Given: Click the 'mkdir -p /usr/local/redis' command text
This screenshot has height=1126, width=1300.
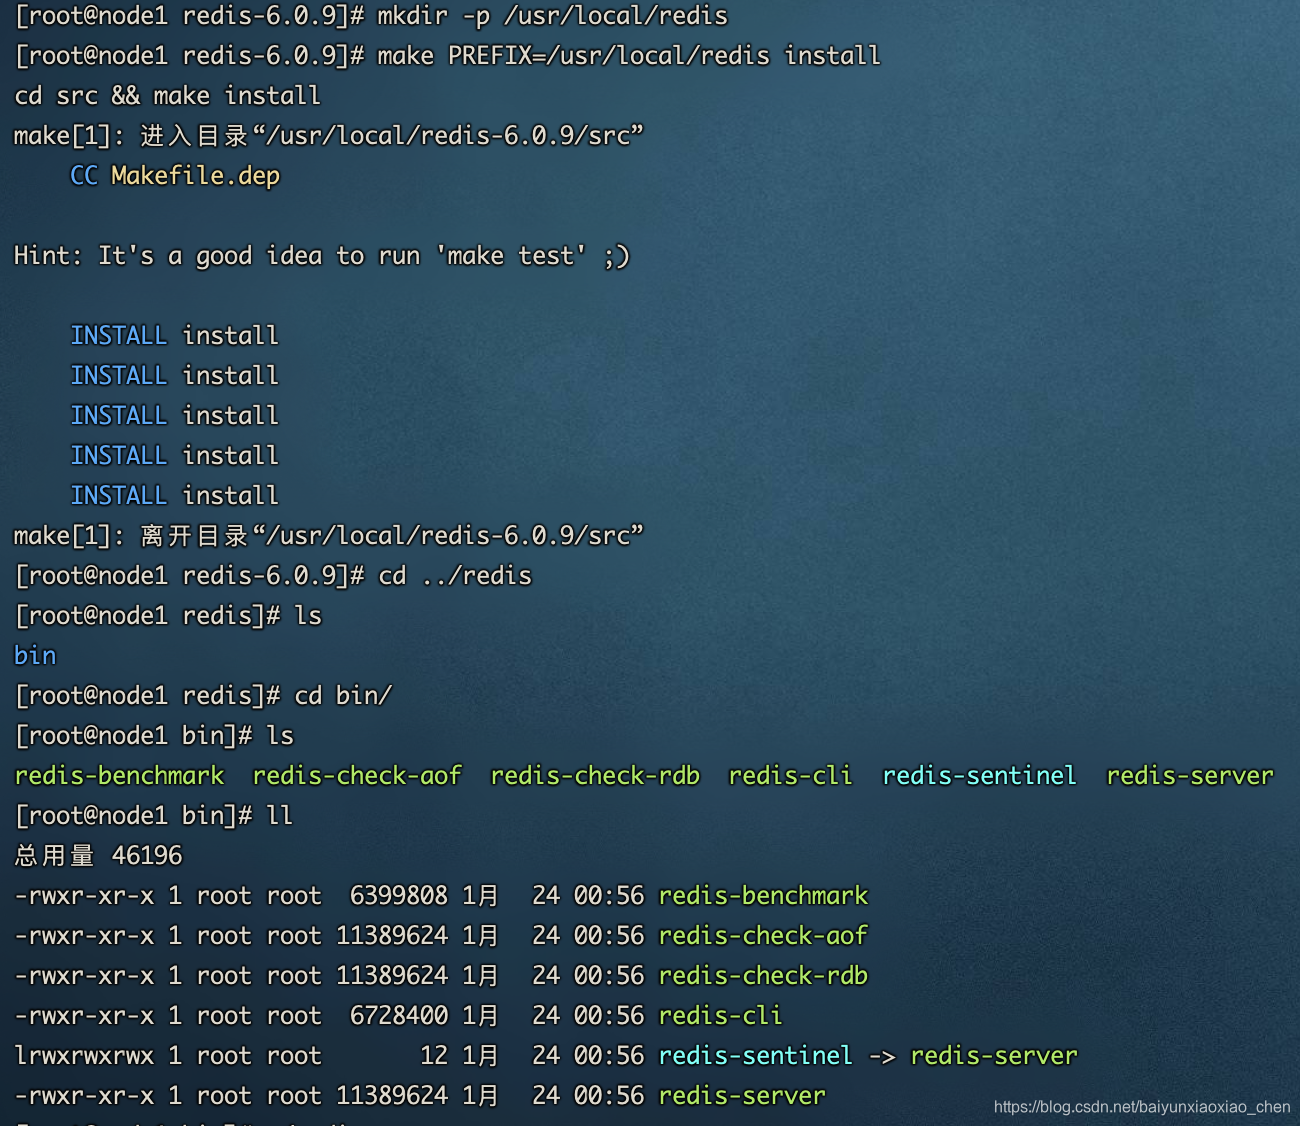Looking at the screenshot, I should coord(552,16).
